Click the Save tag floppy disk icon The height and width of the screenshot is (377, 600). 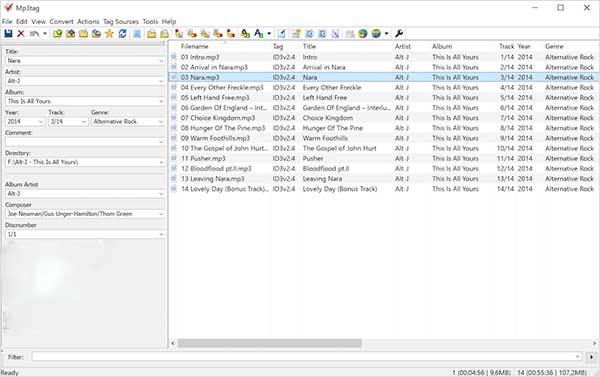click(8, 34)
